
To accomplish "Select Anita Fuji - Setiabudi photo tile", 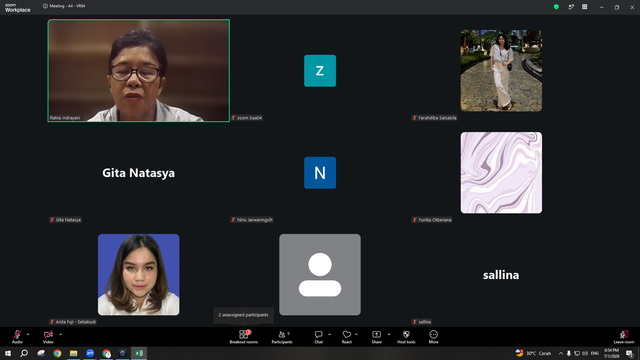I will [x=139, y=275].
